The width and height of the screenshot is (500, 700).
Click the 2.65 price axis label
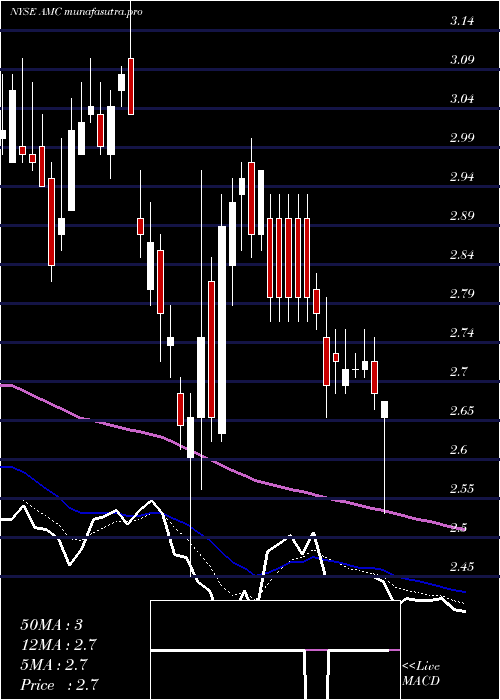click(x=462, y=411)
